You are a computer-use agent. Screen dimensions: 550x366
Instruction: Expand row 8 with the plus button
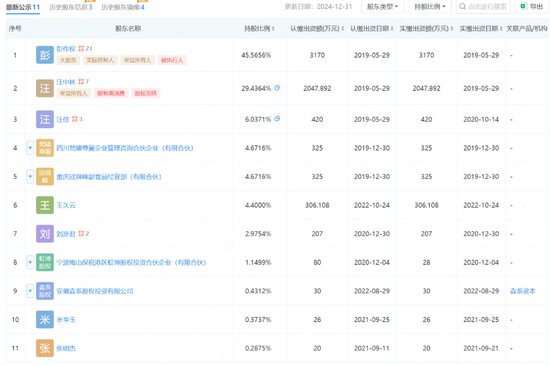pos(30,262)
